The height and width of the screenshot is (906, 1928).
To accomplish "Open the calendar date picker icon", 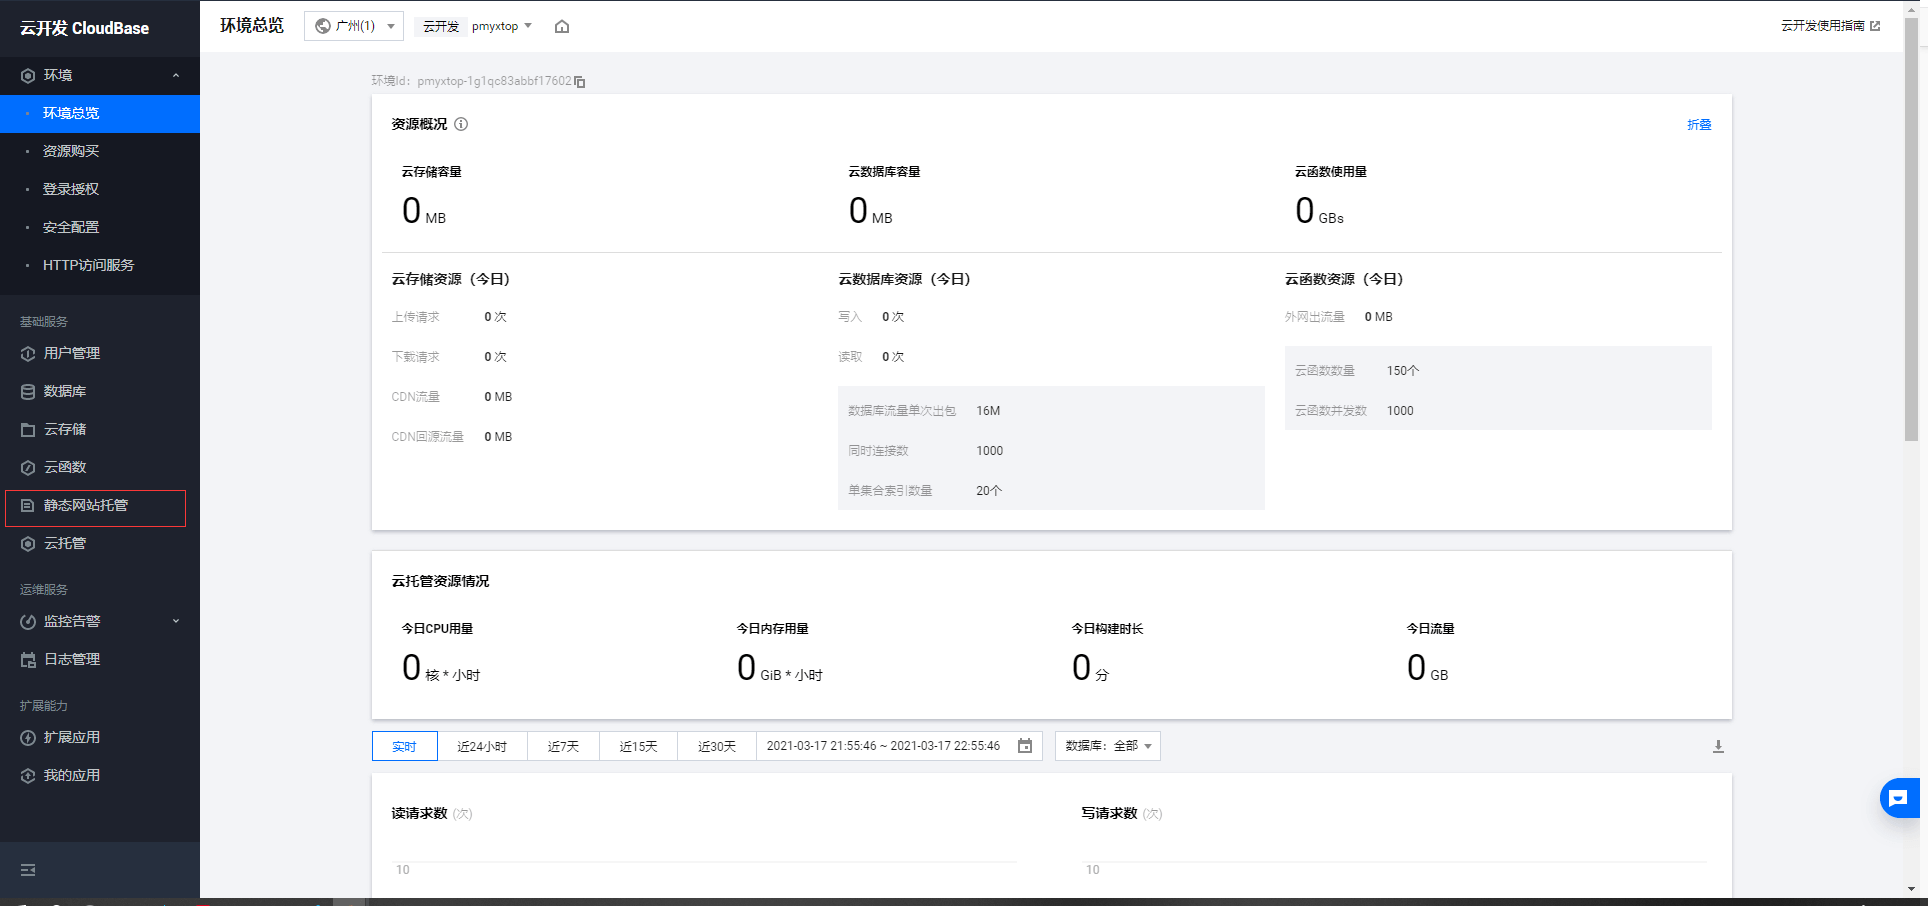I will pos(1025,746).
